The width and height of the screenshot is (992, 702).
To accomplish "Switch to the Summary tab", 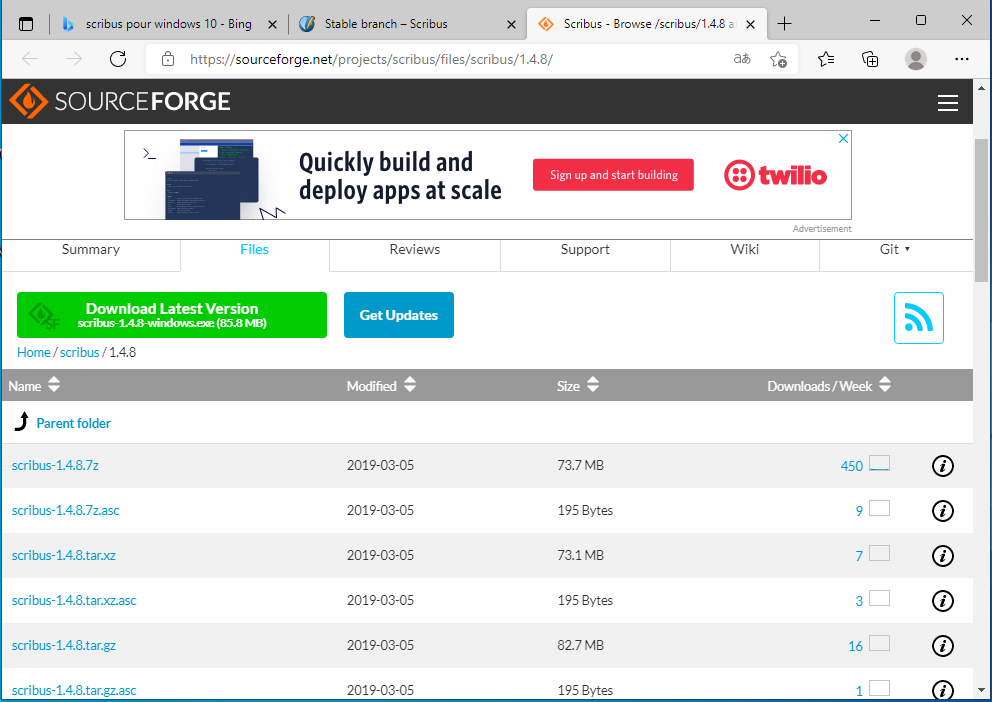I will click(91, 249).
